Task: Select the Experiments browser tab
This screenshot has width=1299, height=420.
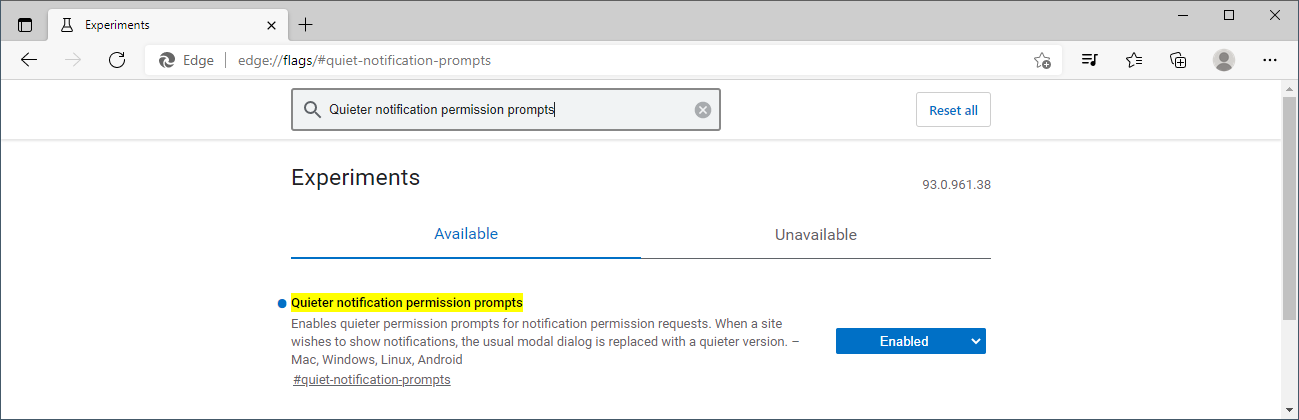Action: tap(150, 25)
